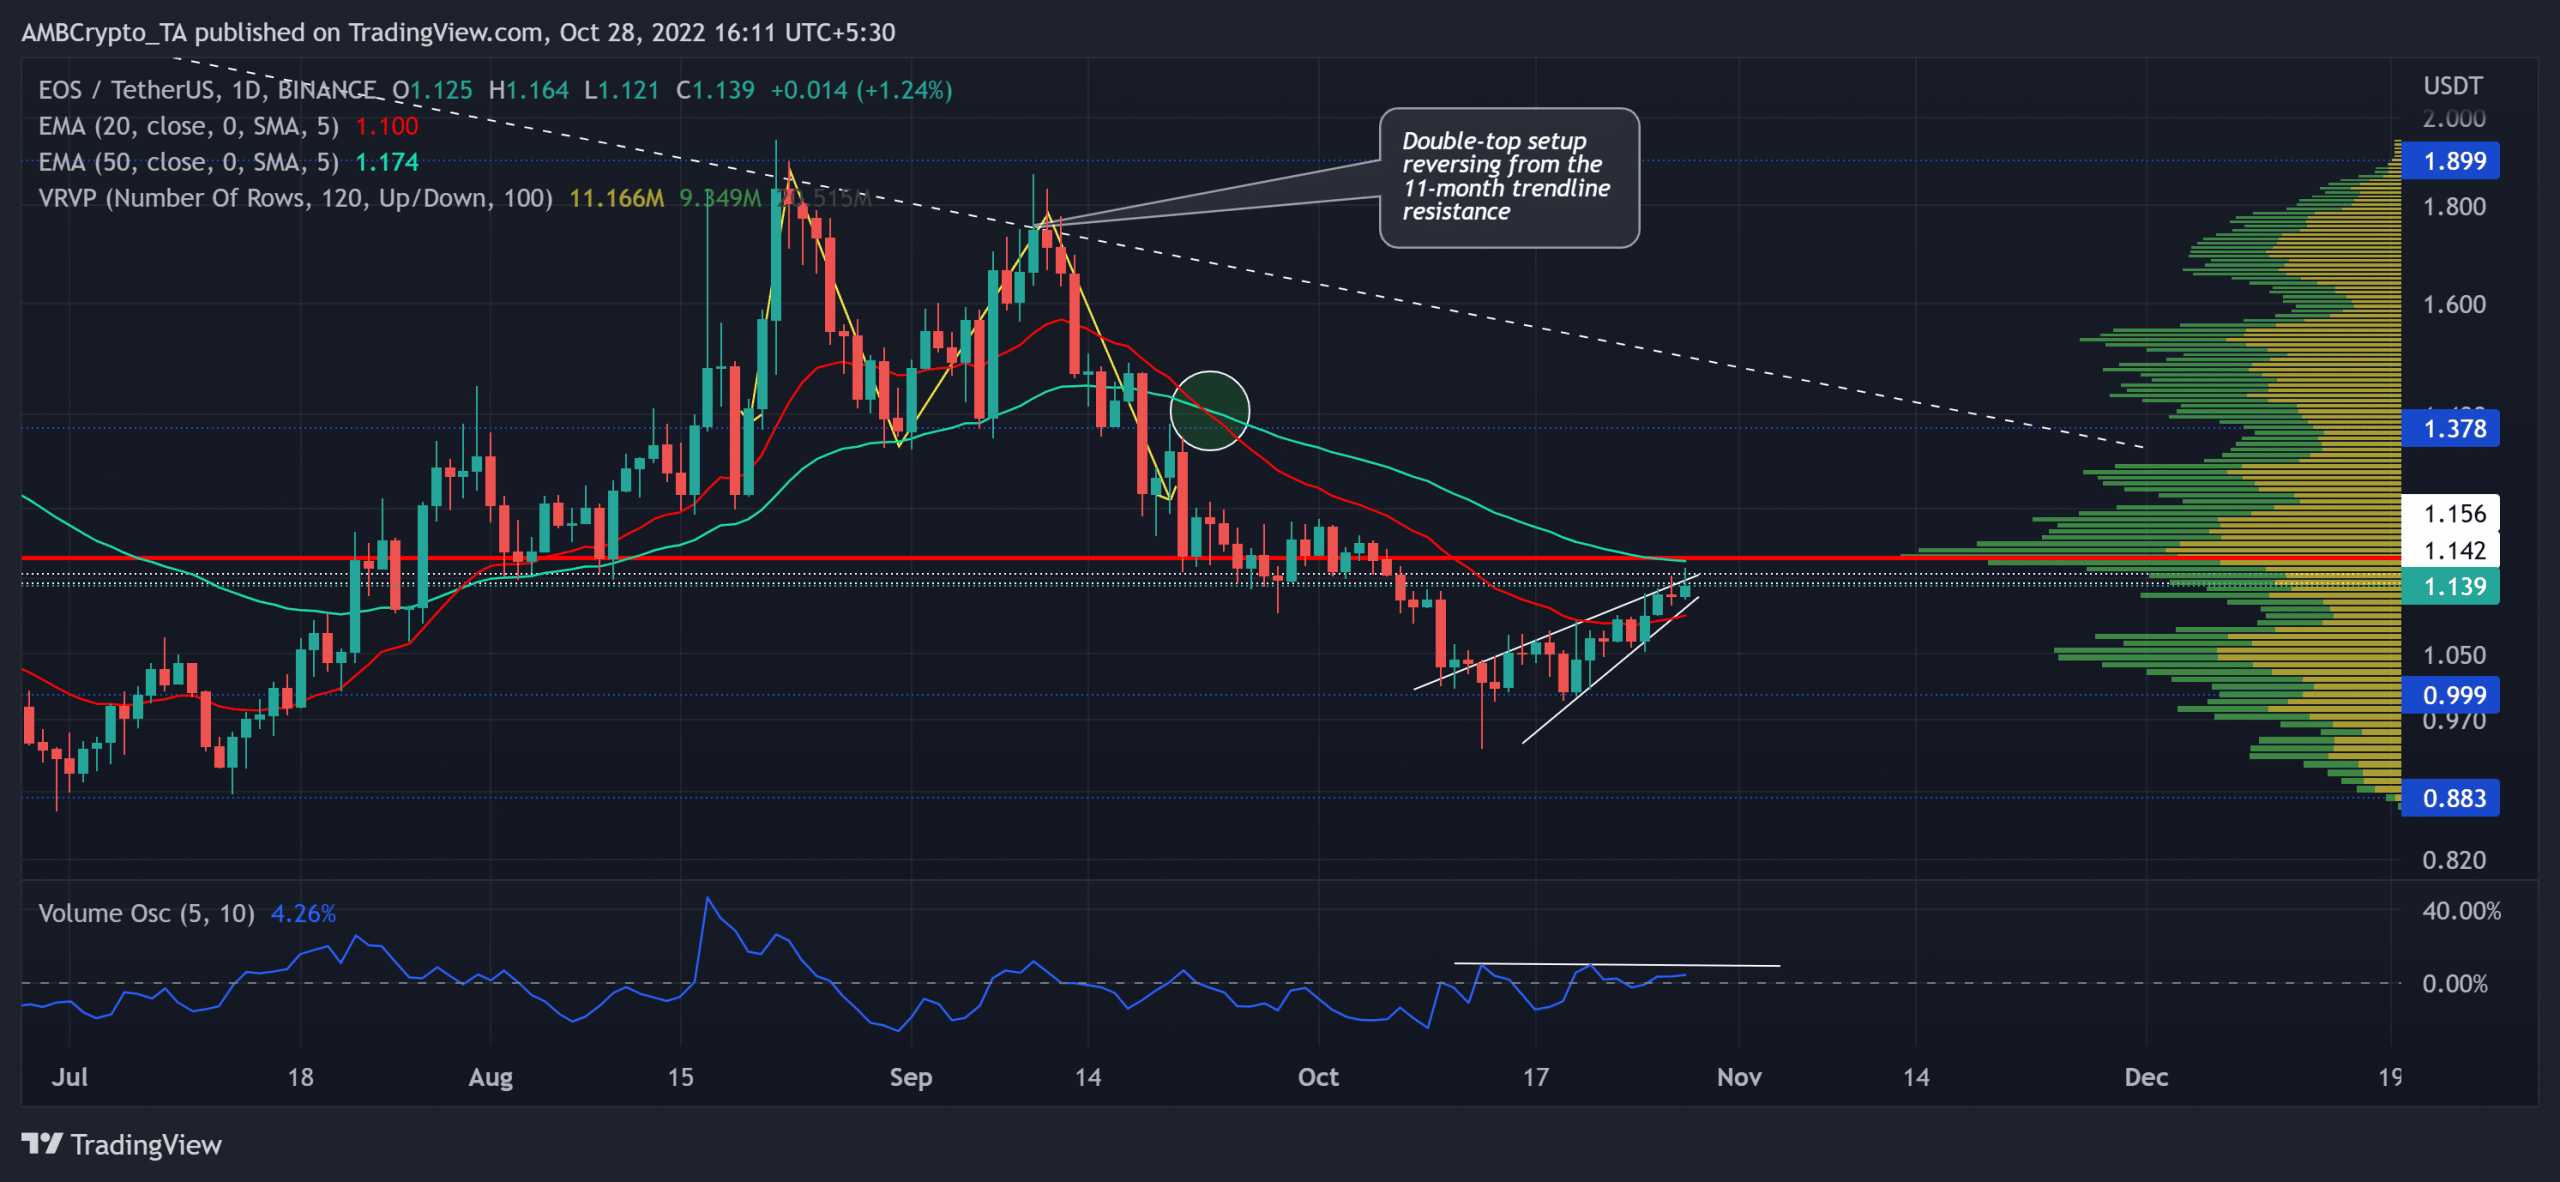This screenshot has height=1182, width=2560.
Task: Click the 0.820 price scale label
Action: pos(2453,860)
